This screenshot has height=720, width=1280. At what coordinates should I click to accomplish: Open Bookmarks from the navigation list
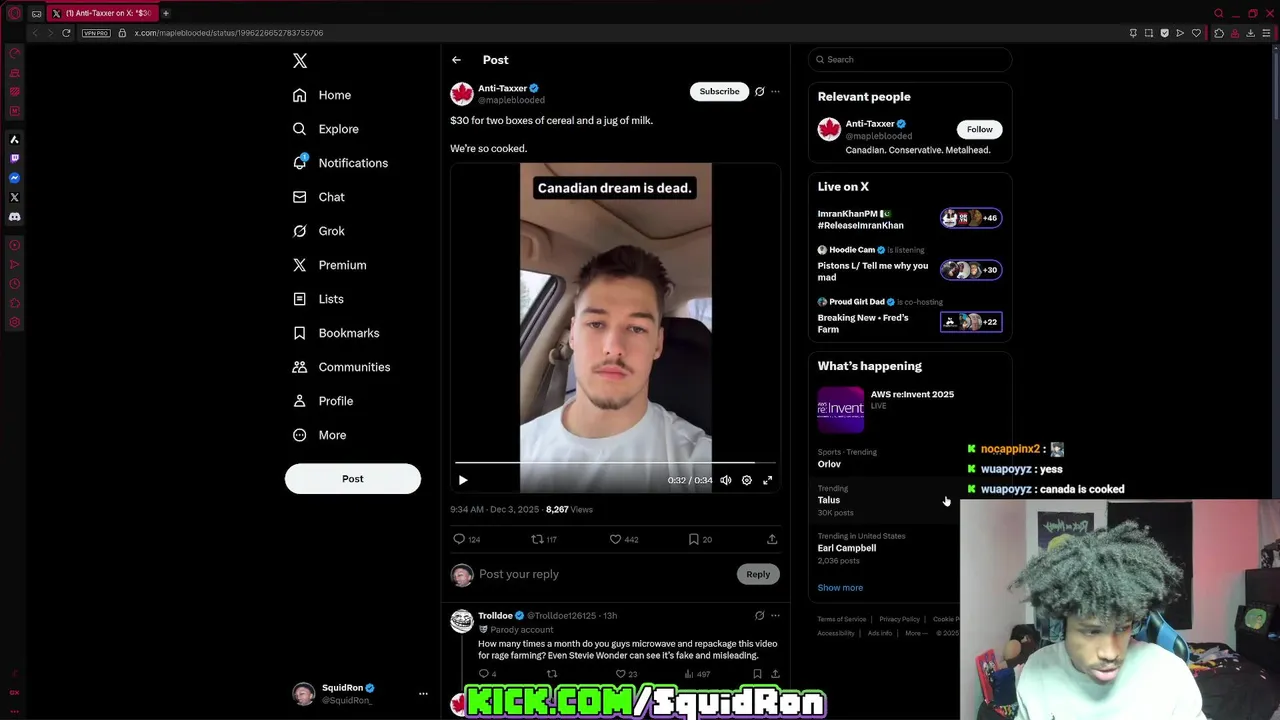point(336,333)
